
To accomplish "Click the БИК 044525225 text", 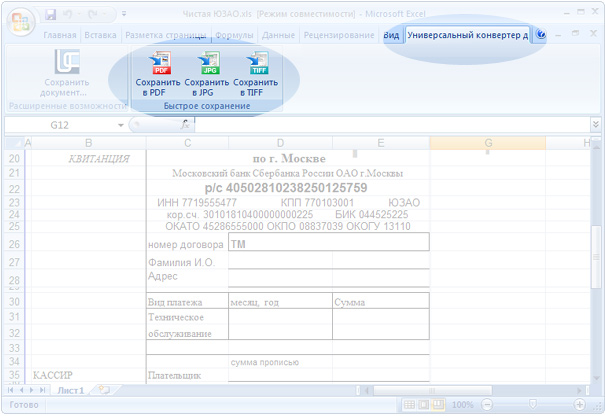I will click(372, 215).
